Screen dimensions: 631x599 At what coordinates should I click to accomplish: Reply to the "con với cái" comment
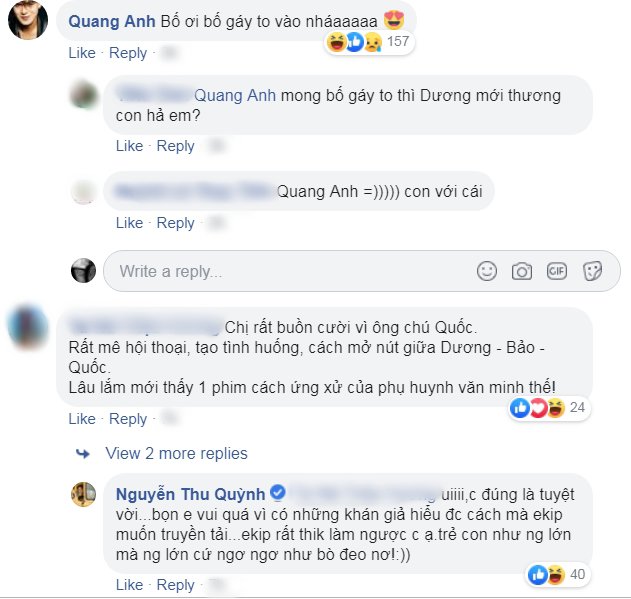(x=175, y=223)
